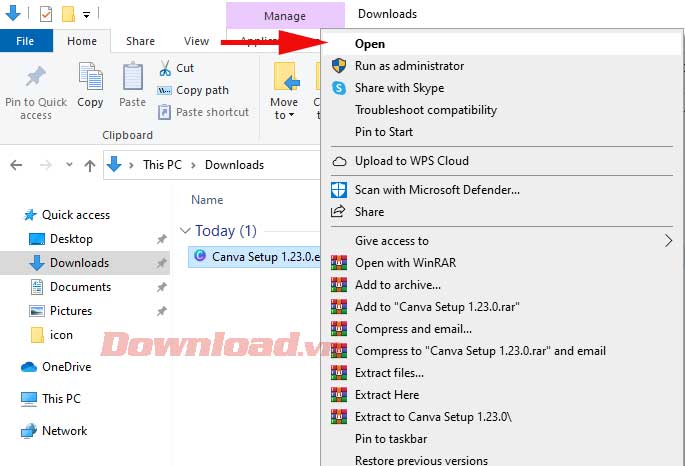The image size is (685, 466).
Task: Choose Open in context menu
Action: click(502, 44)
